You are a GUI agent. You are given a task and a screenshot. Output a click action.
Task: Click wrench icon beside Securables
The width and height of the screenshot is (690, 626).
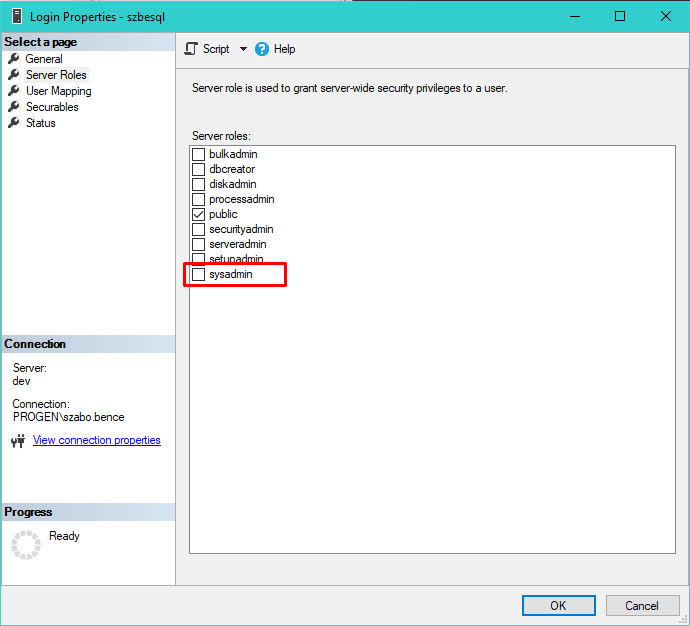pos(14,106)
